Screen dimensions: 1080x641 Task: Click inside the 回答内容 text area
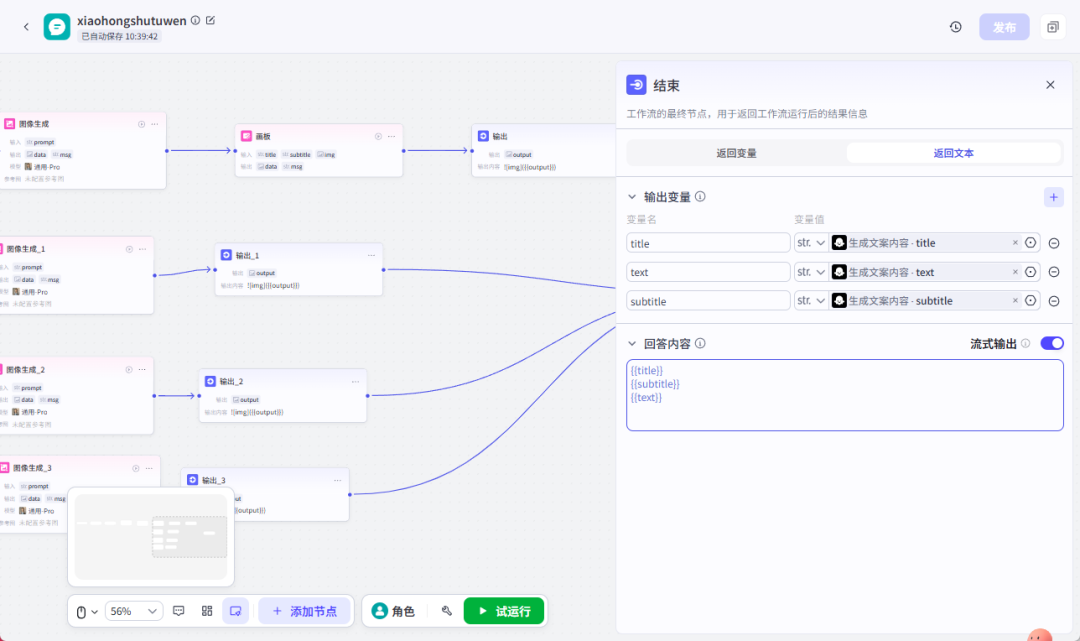click(844, 395)
